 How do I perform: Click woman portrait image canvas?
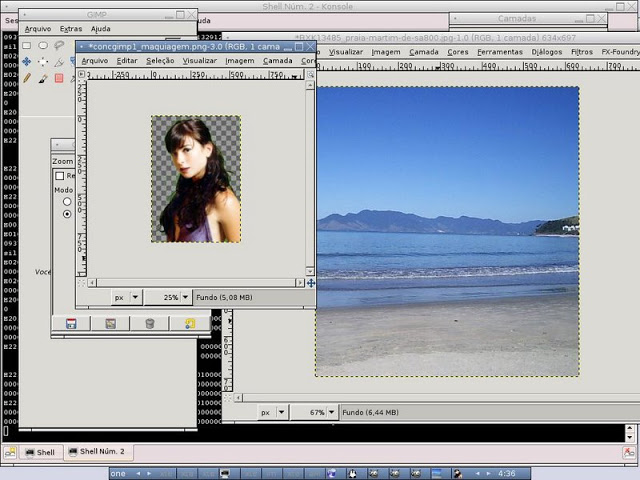[x=196, y=179]
